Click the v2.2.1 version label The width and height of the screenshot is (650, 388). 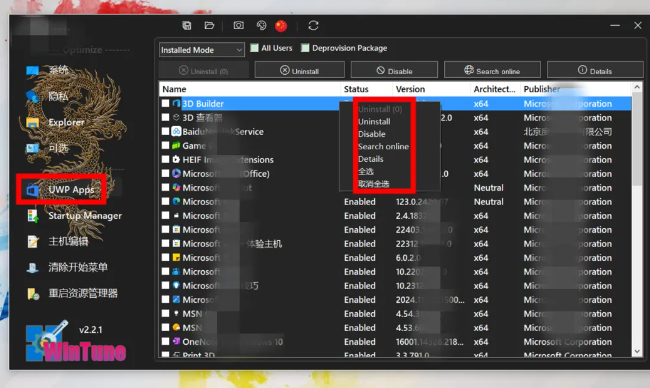[91, 330]
